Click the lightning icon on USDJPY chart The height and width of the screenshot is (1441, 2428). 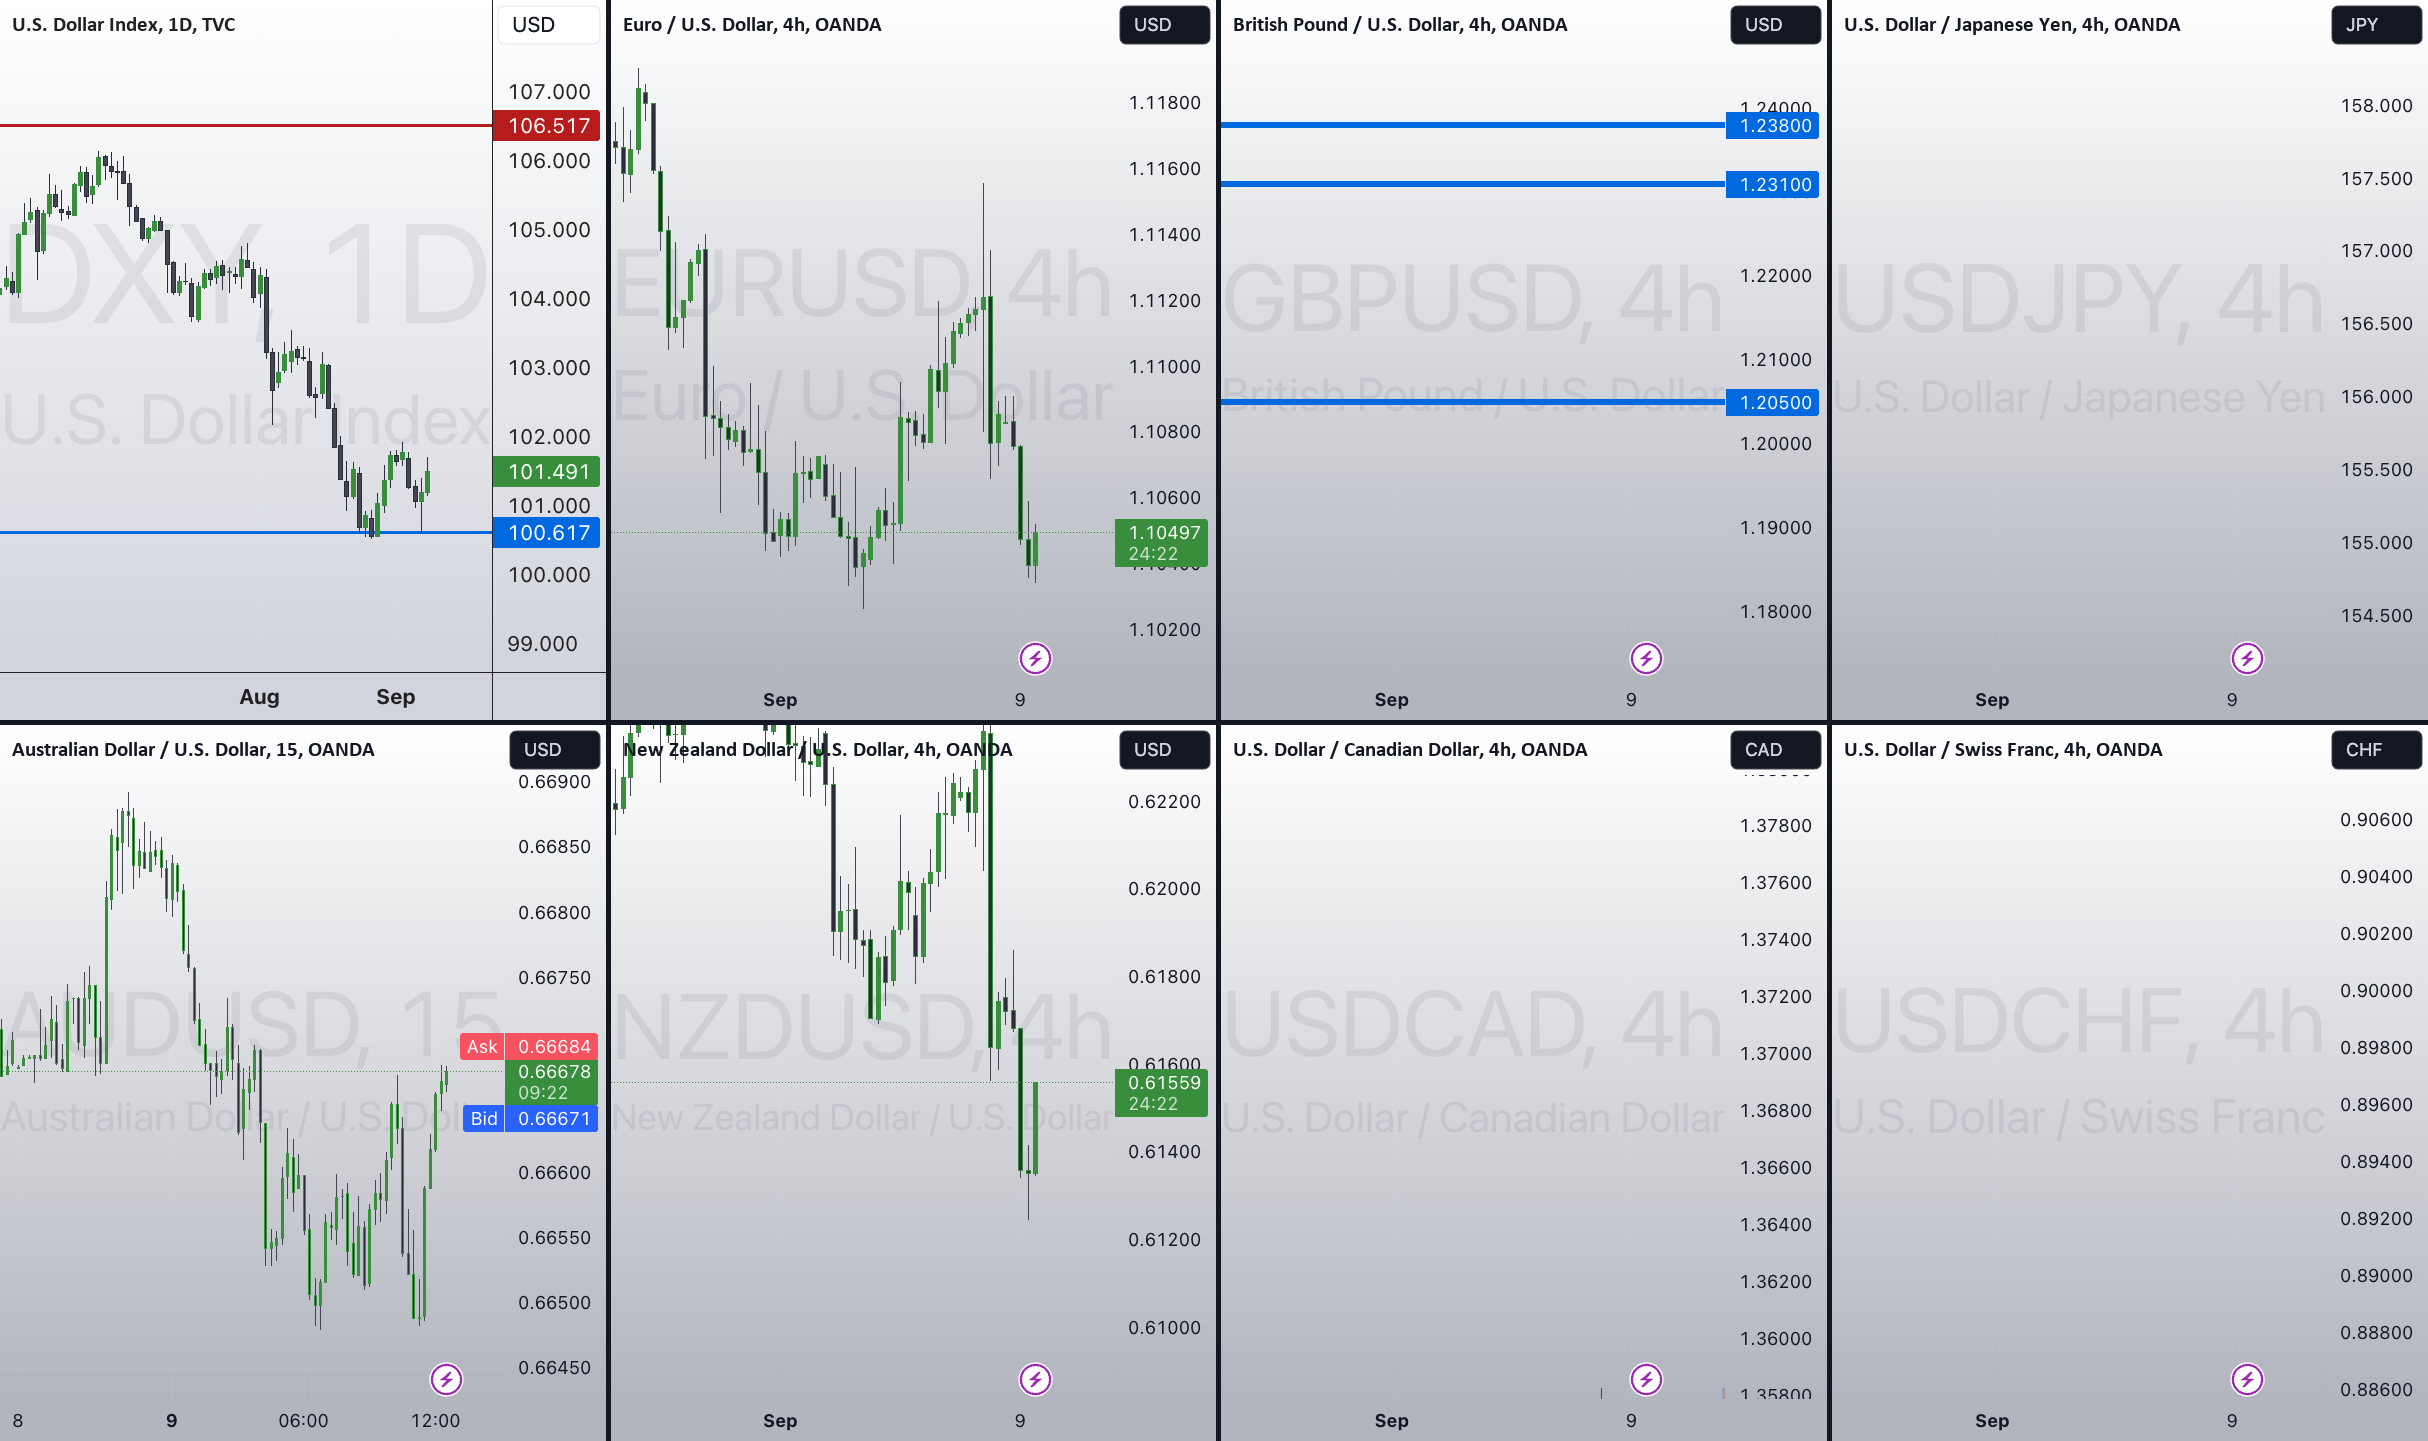(x=2247, y=658)
